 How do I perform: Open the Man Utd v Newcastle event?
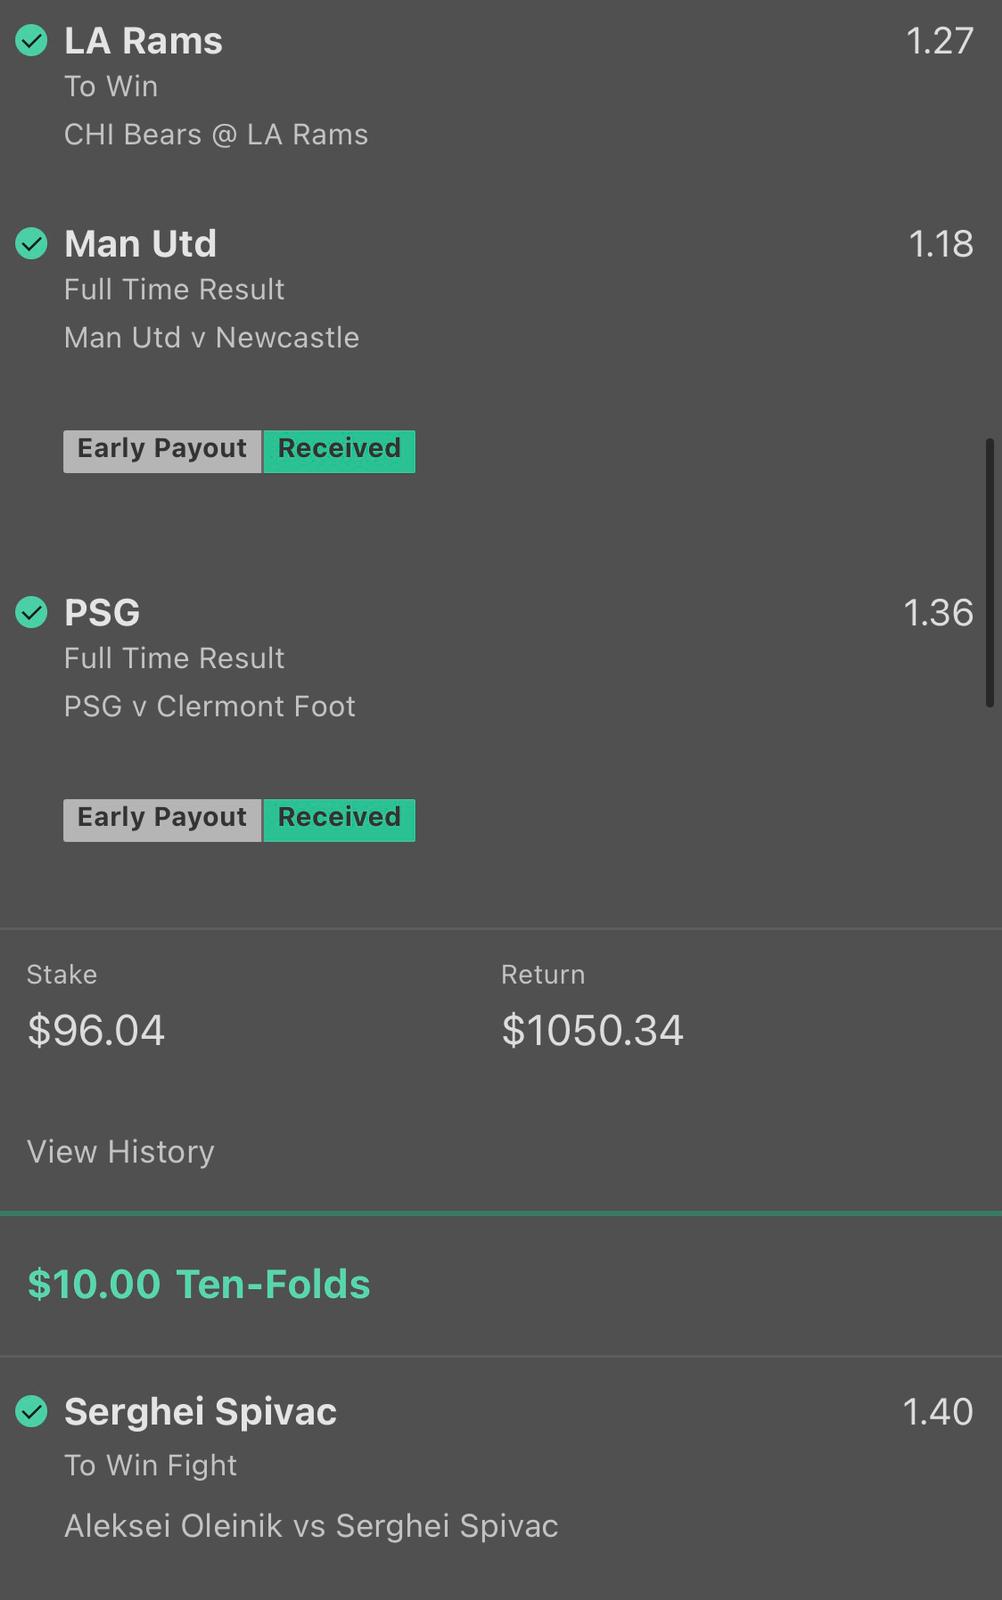pos(212,338)
